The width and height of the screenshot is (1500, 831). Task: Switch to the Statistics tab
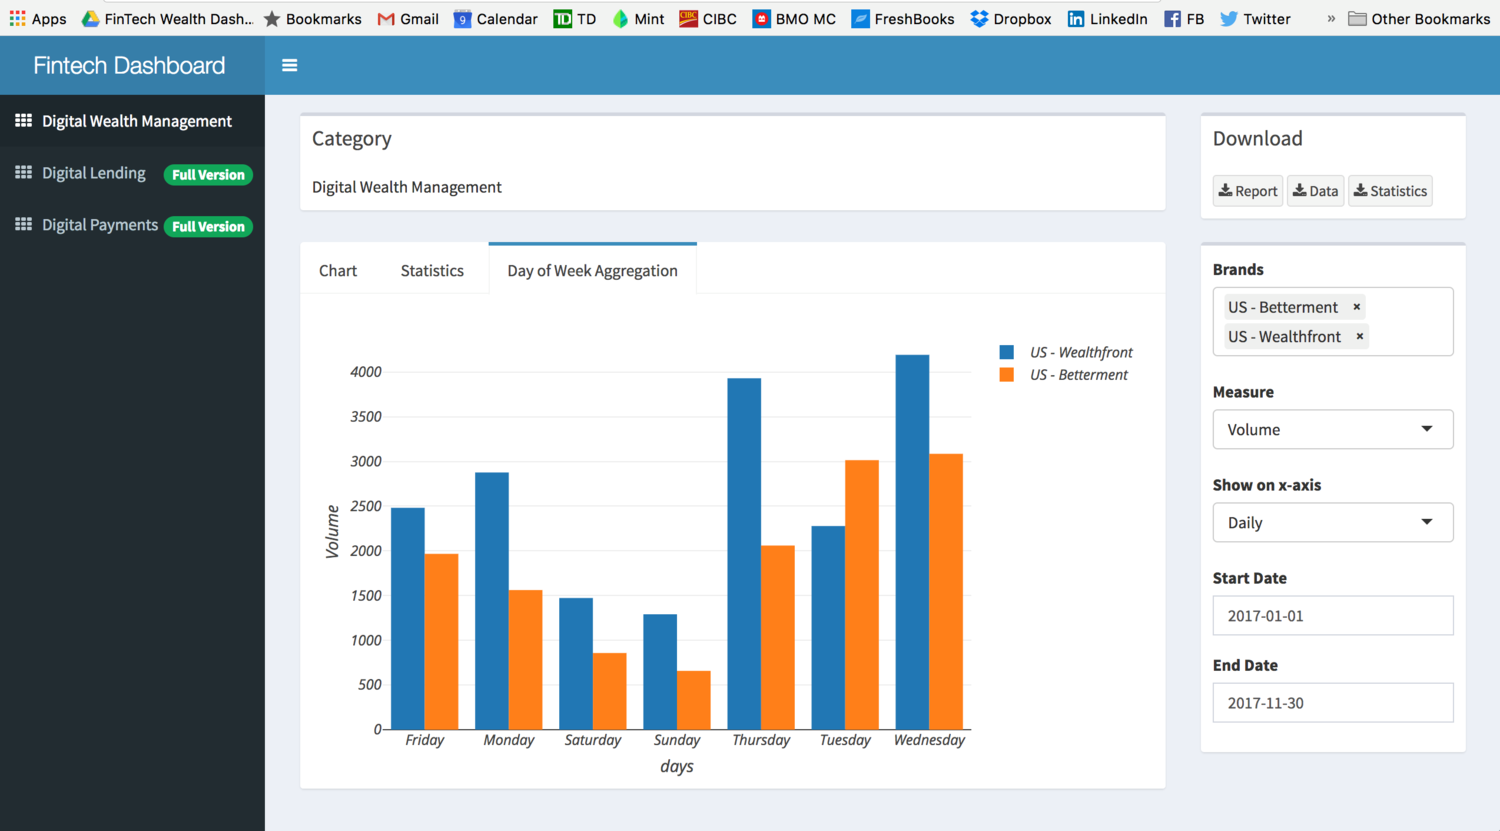tap(432, 270)
